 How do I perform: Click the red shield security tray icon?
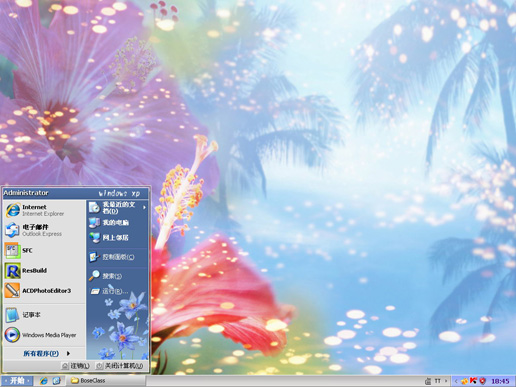(x=482, y=381)
